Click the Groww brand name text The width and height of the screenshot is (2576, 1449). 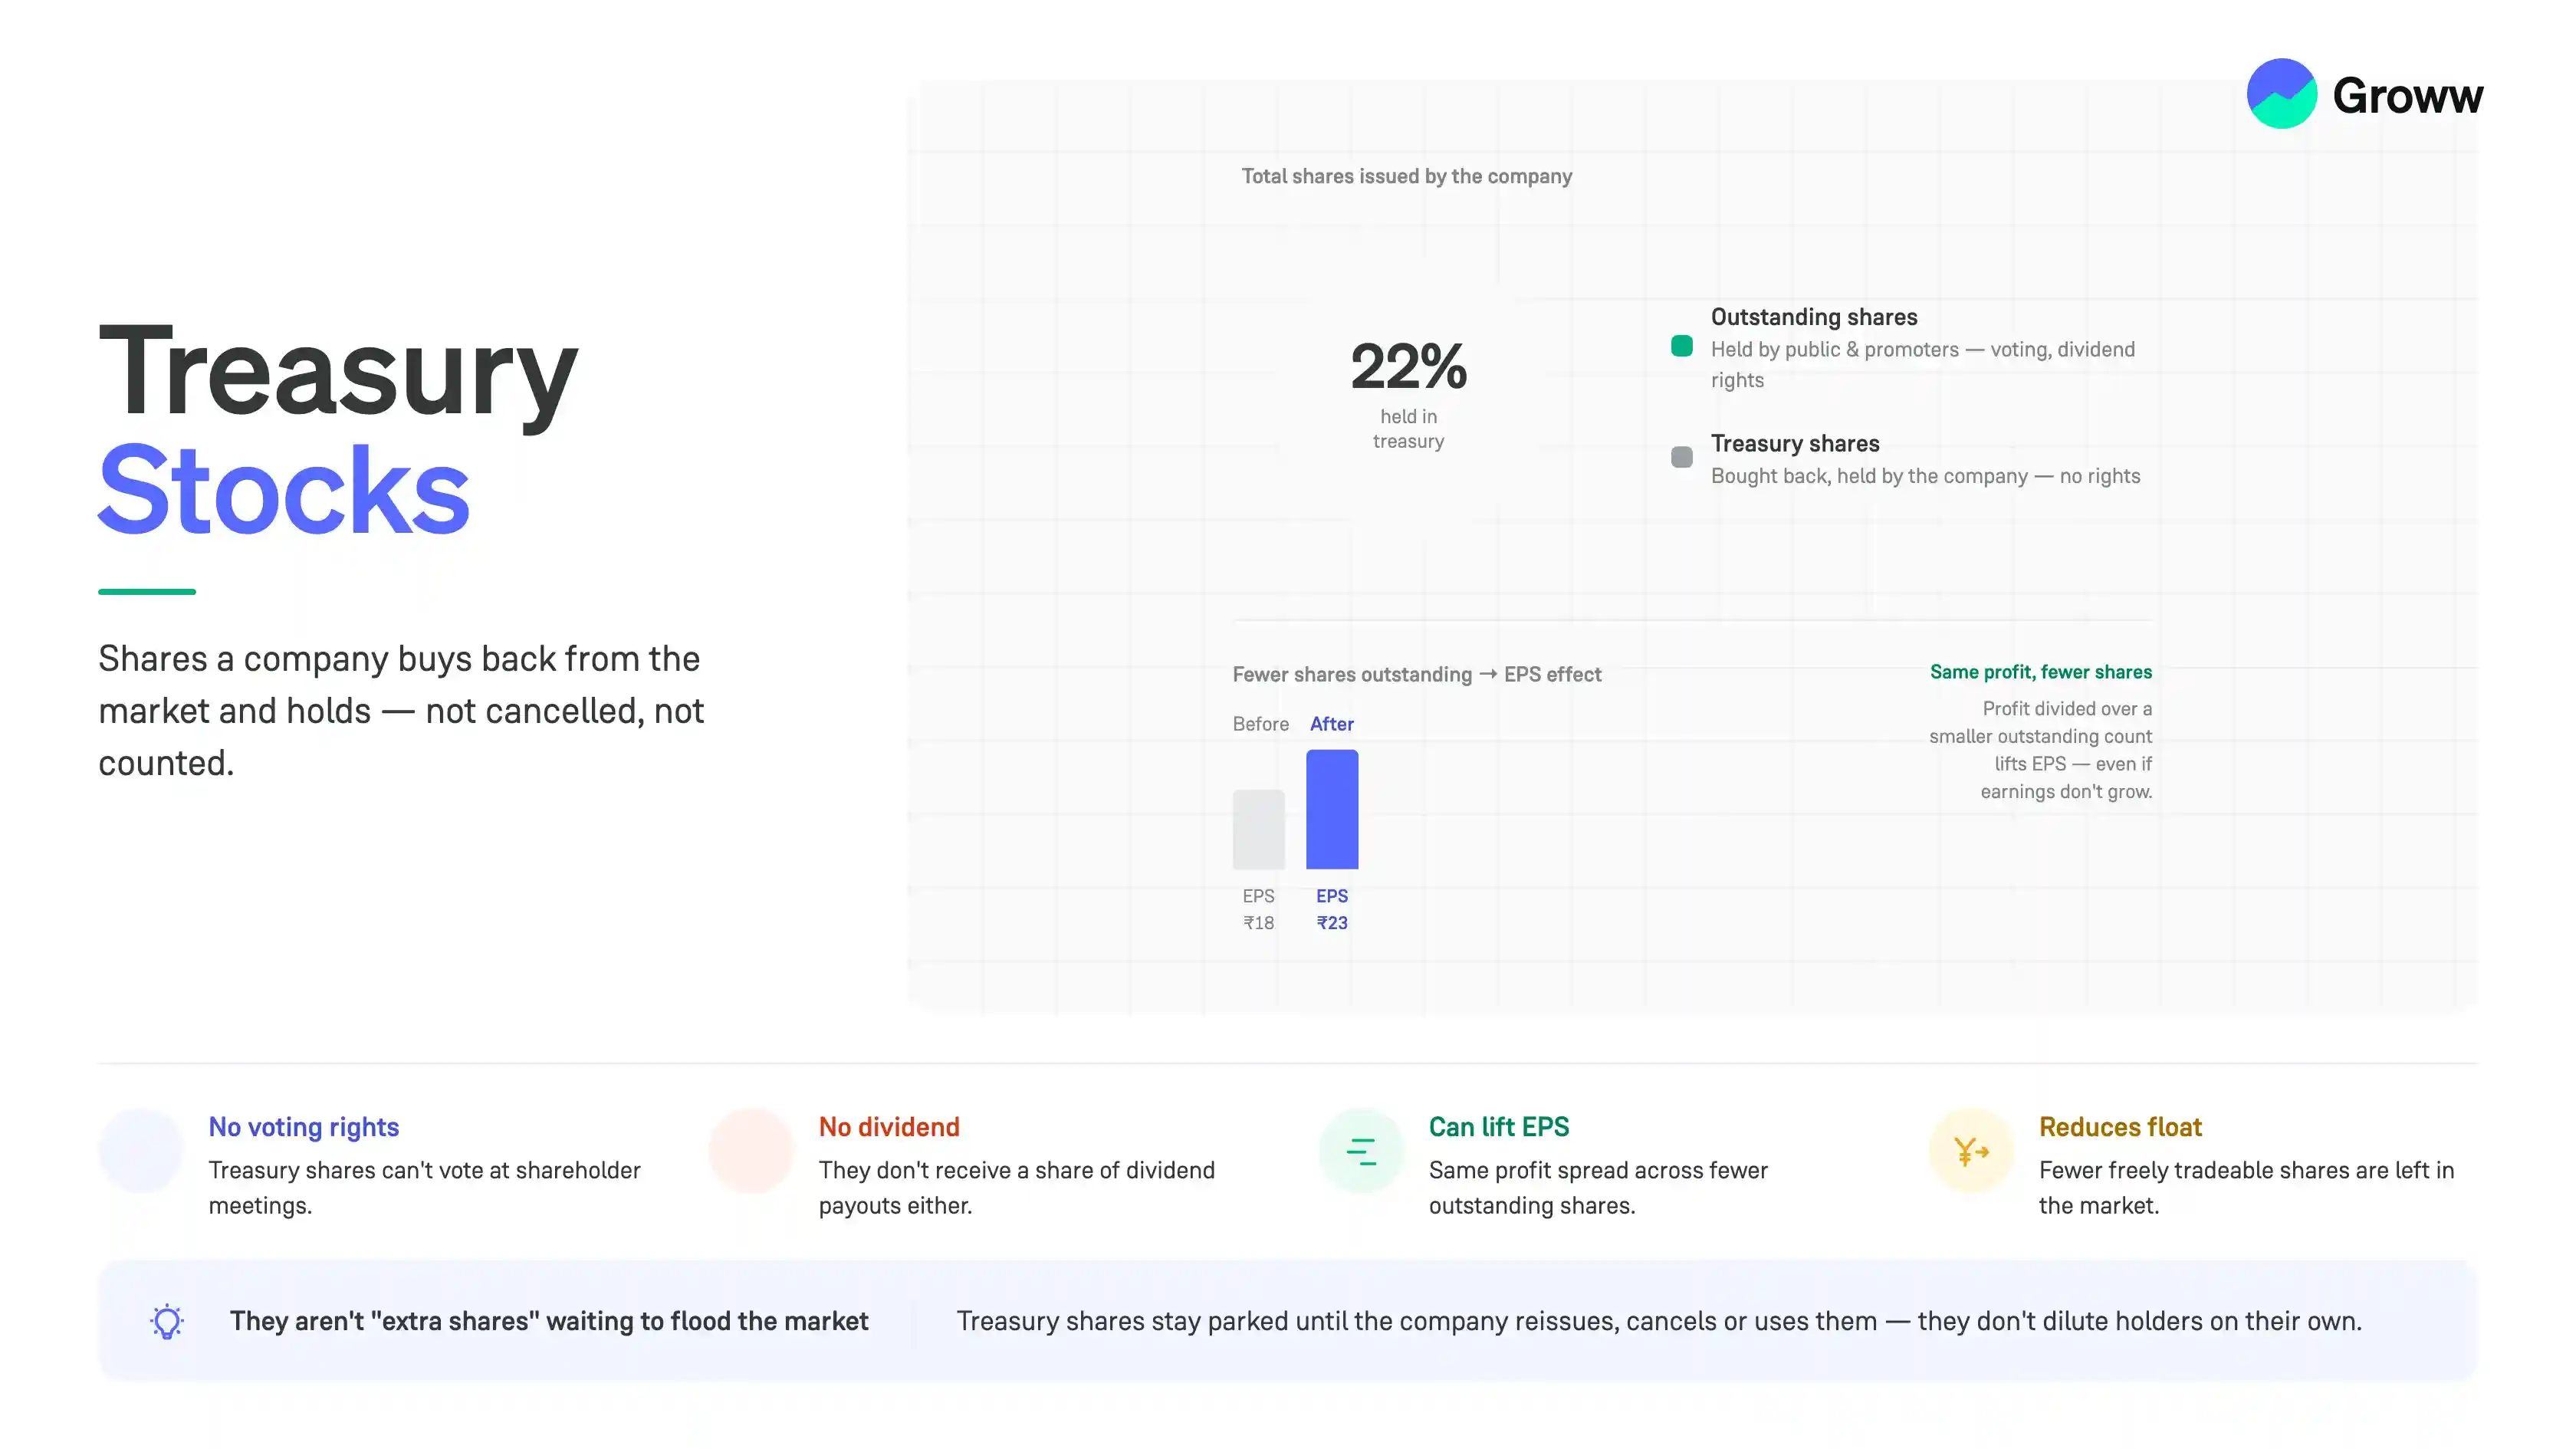2407,96
